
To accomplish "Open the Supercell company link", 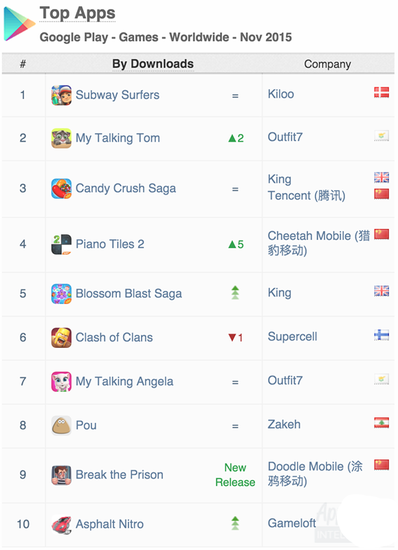I will [x=292, y=337].
